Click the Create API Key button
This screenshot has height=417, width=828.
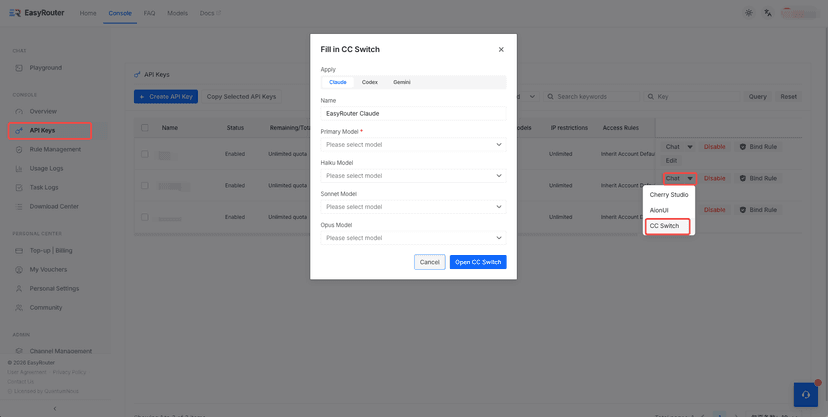(x=166, y=97)
